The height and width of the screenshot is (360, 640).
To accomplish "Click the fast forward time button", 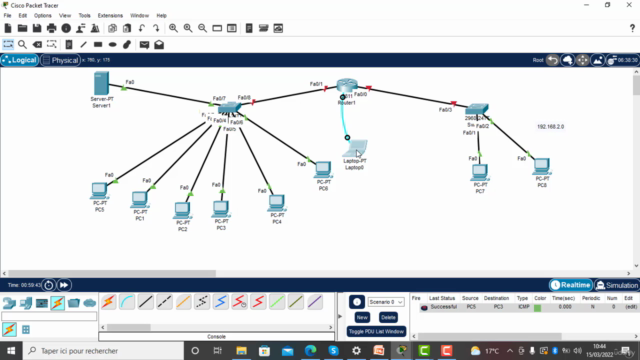I will click(x=64, y=285).
